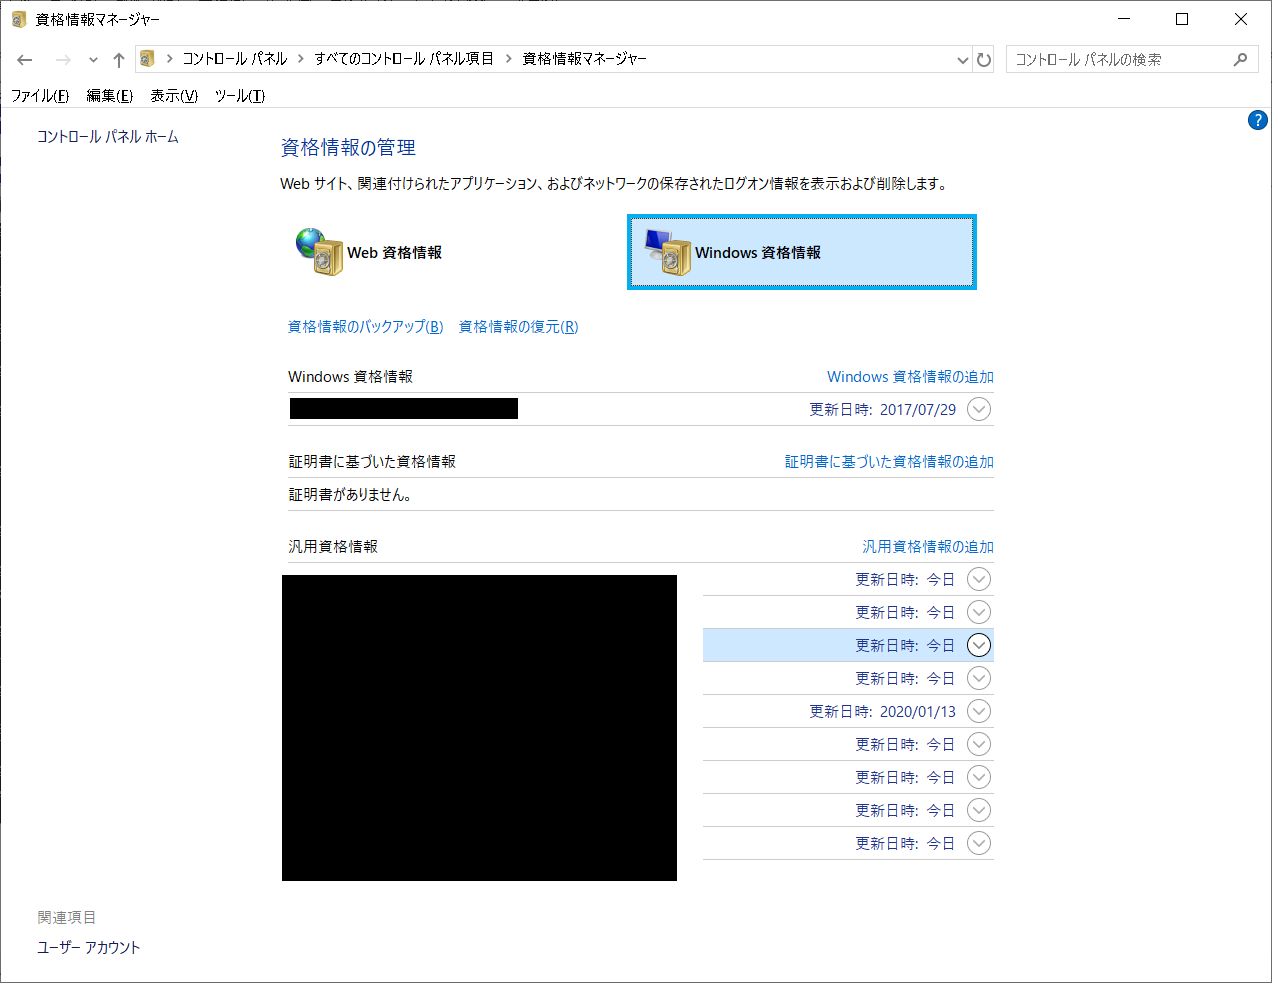
Task: Click the 更新日時: 2020/01/13 text
Action: pyautogui.click(x=882, y=712)
